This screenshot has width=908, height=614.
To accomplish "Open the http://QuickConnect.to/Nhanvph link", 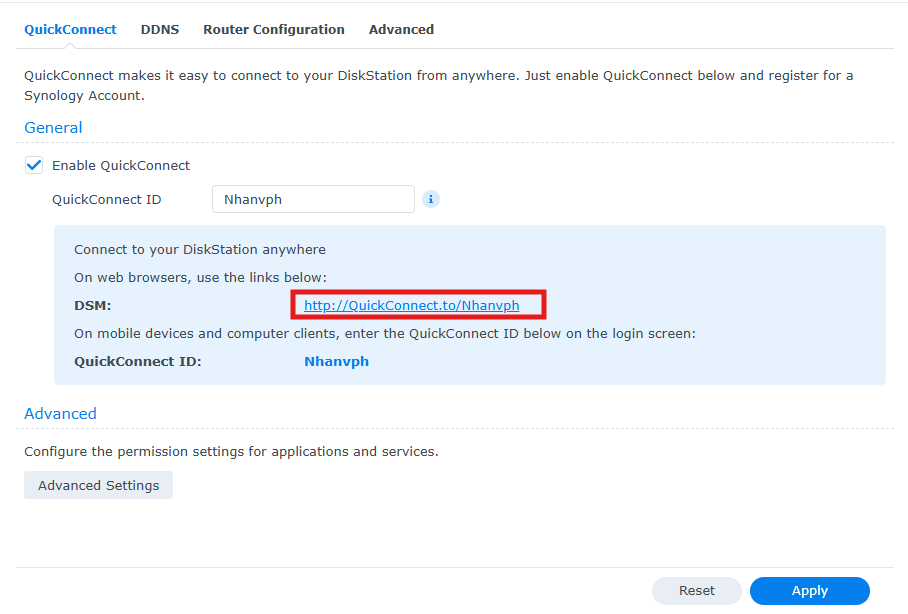I will tap(412, 305).
